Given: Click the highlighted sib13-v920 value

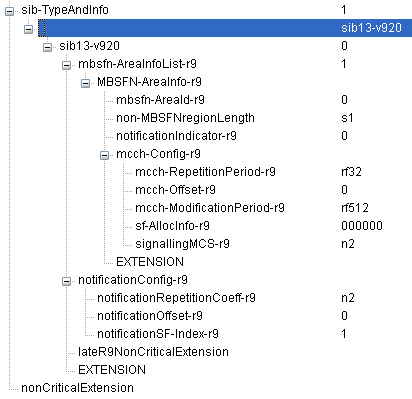Looking at the screenshot, I should (371, 28).
